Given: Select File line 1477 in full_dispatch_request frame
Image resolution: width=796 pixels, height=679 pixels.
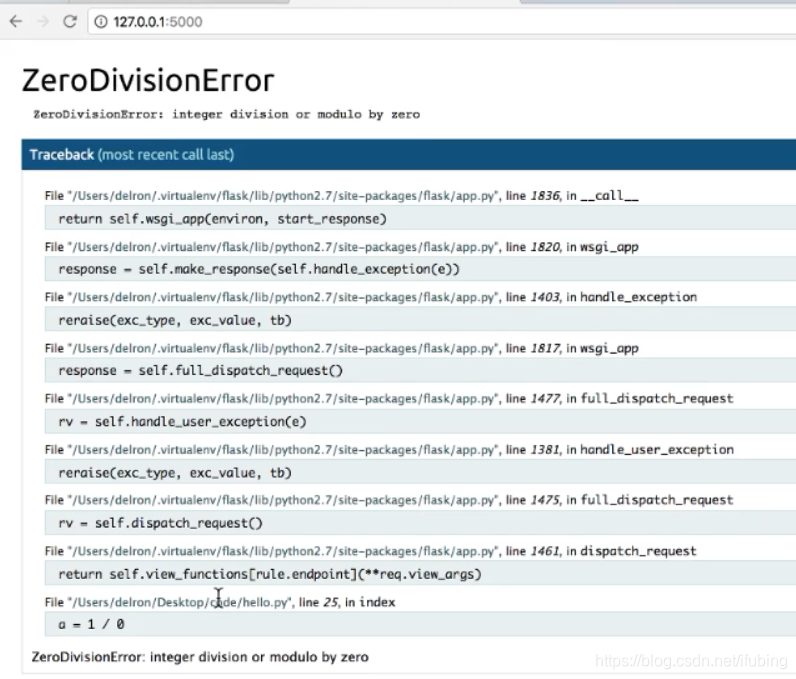Looking at the screenshot, I should pyautogui.click(x=389, y=398).
